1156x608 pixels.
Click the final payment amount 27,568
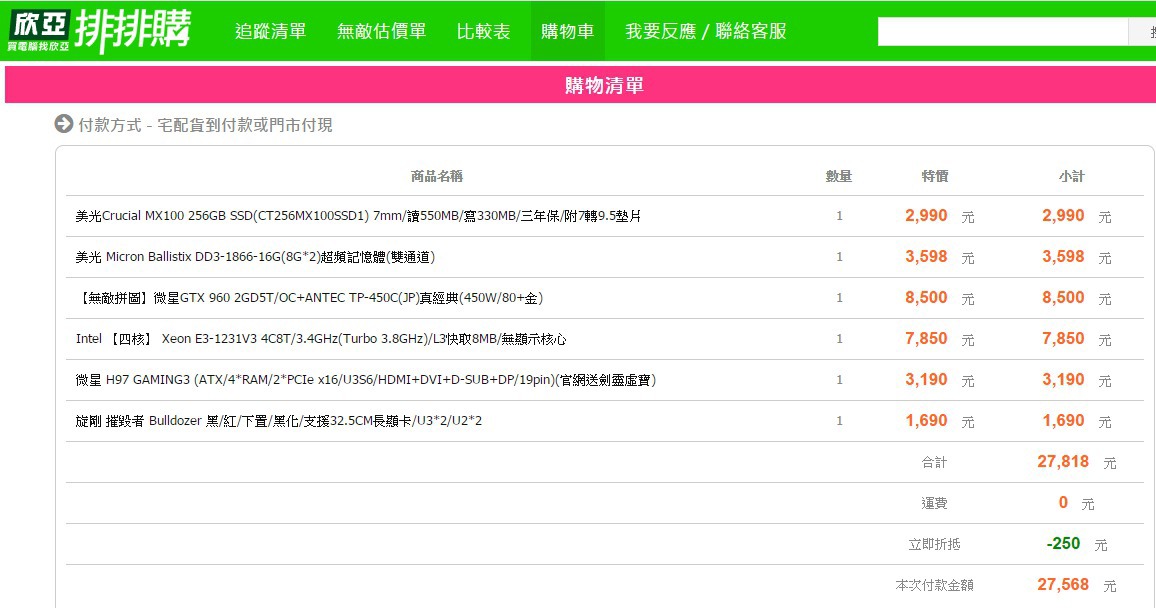click(x=1063, y=584)
